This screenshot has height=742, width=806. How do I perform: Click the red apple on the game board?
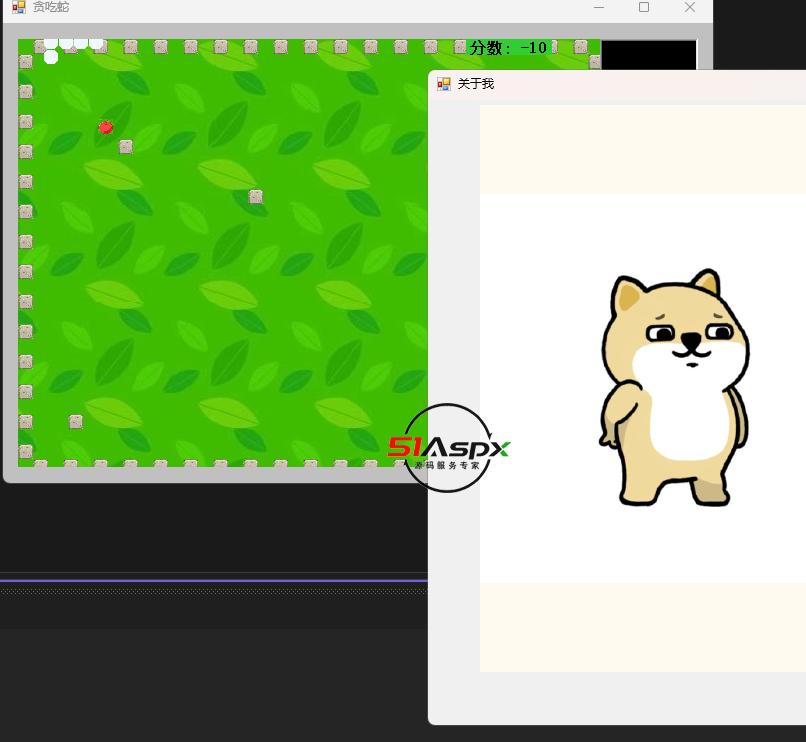tap(106, 127)
